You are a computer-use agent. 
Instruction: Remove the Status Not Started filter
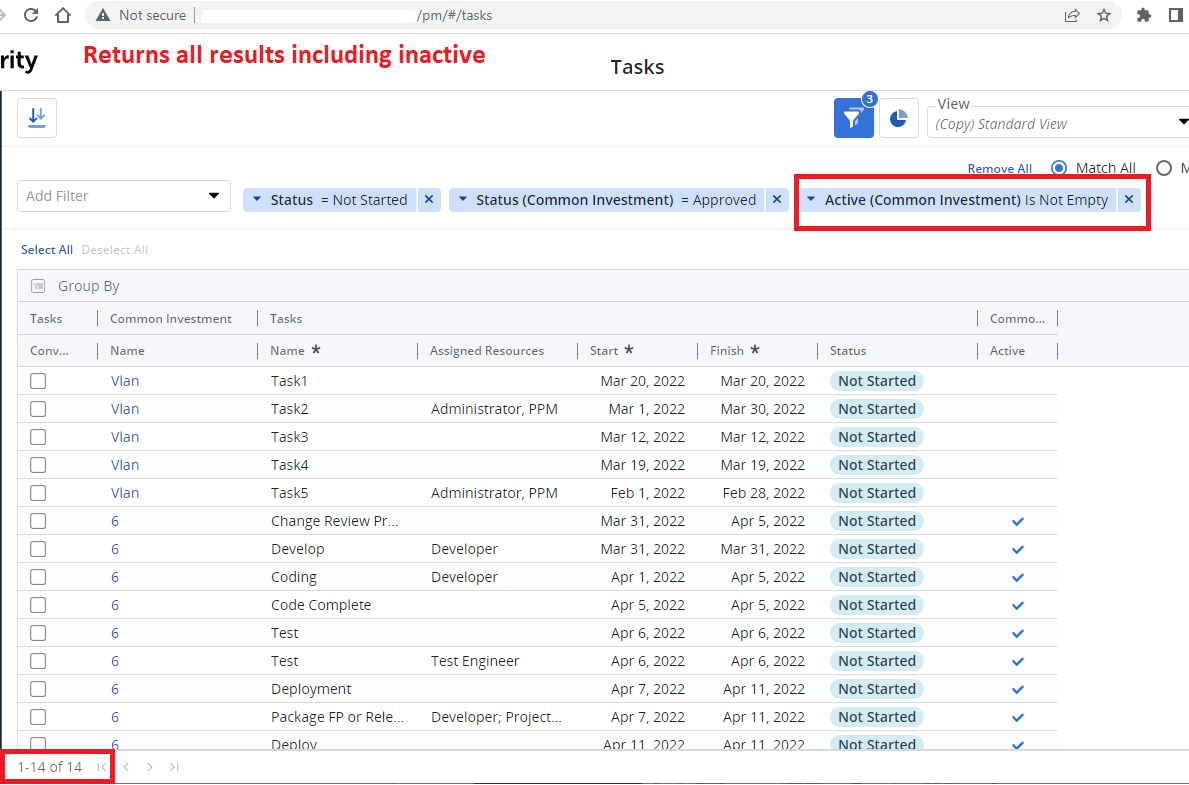(x=428, y=200)
